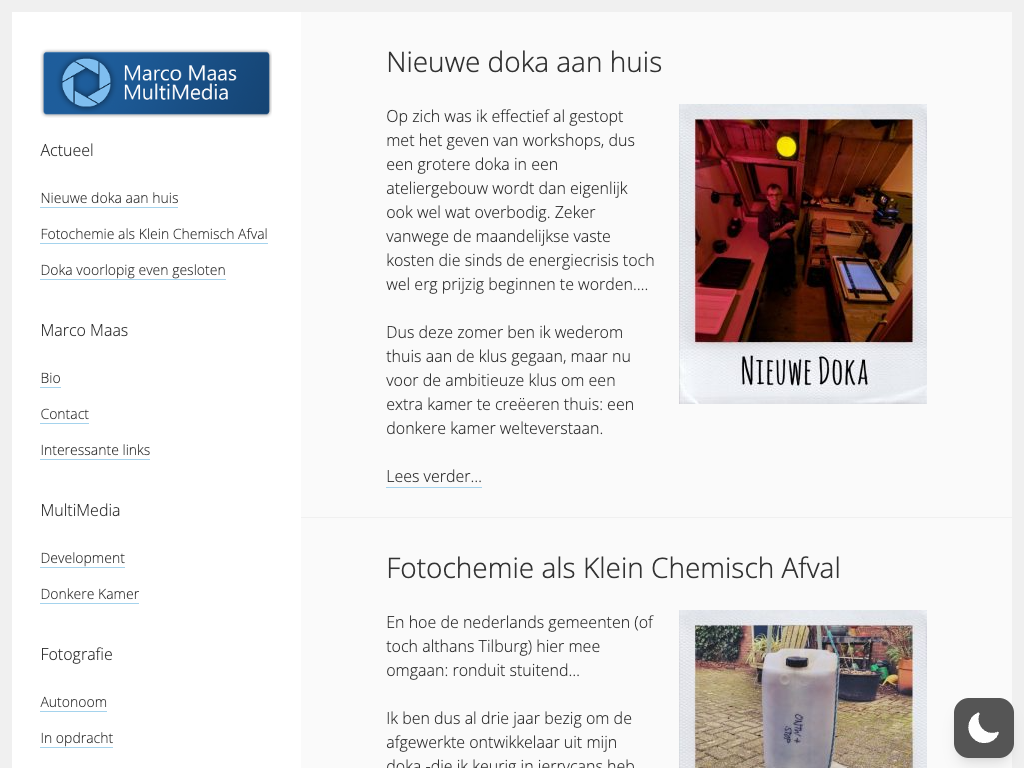This screenshot has height=768, width=1024.
Task: Open 'Nieuwe doka aan huis' sidebar link
Action: (109, 198)
